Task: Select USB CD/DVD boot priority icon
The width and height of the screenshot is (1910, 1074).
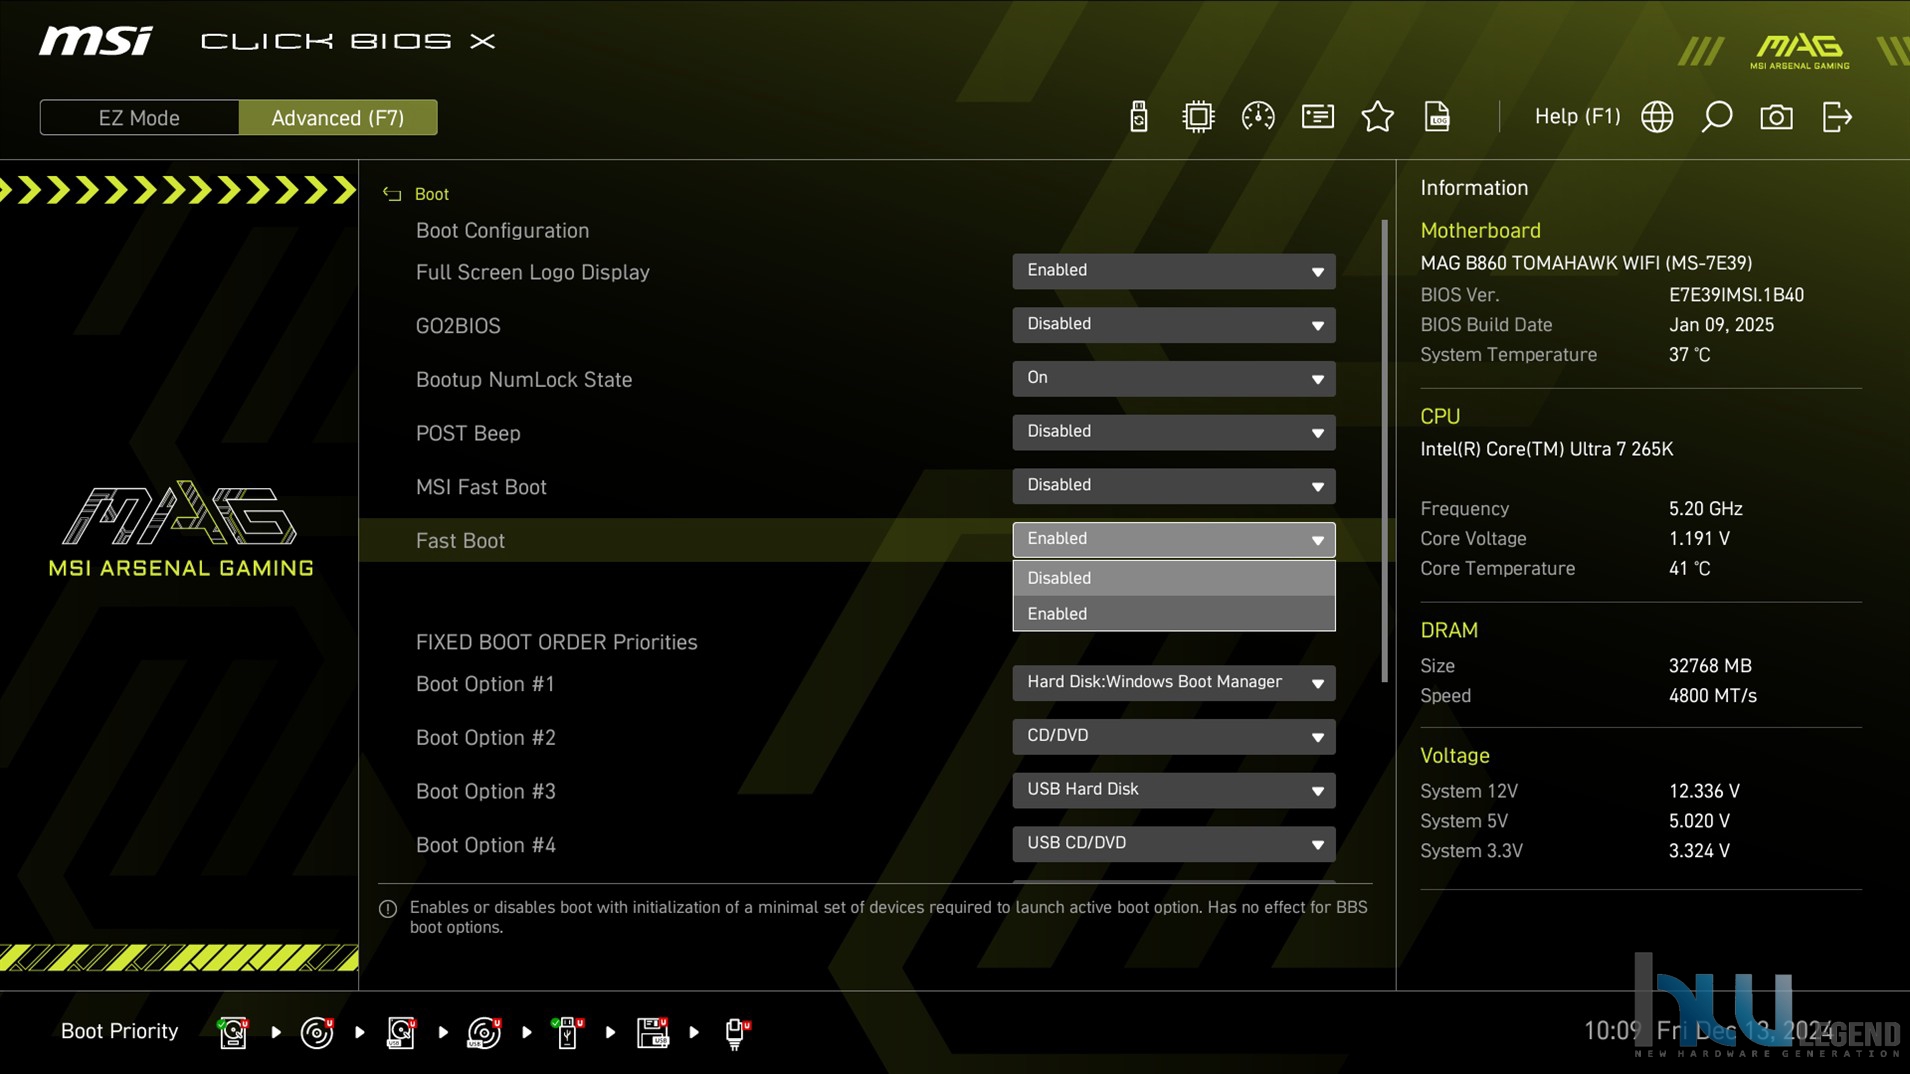Action: [x=484, y=1032]
